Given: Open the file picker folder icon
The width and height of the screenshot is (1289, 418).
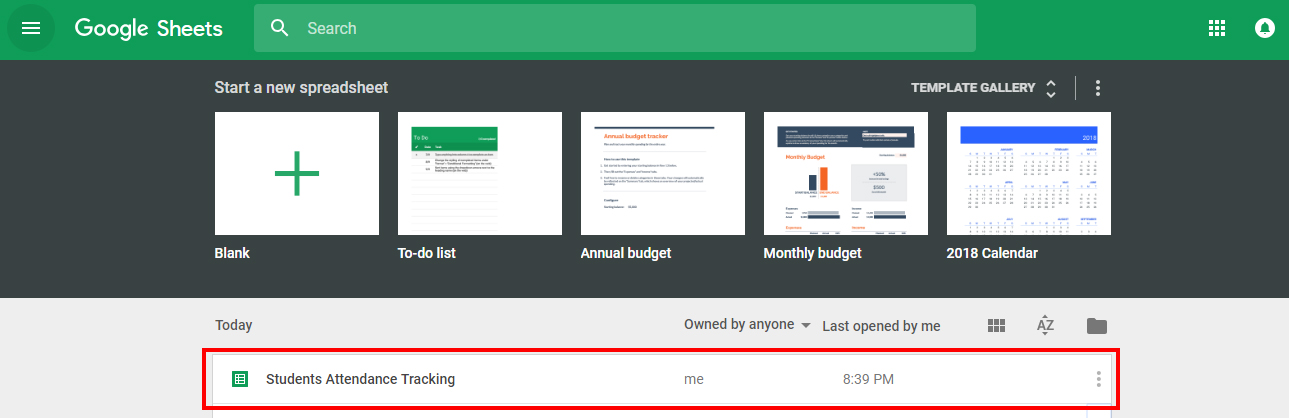Looking at the screenshot, I should tap(1097, 325).
